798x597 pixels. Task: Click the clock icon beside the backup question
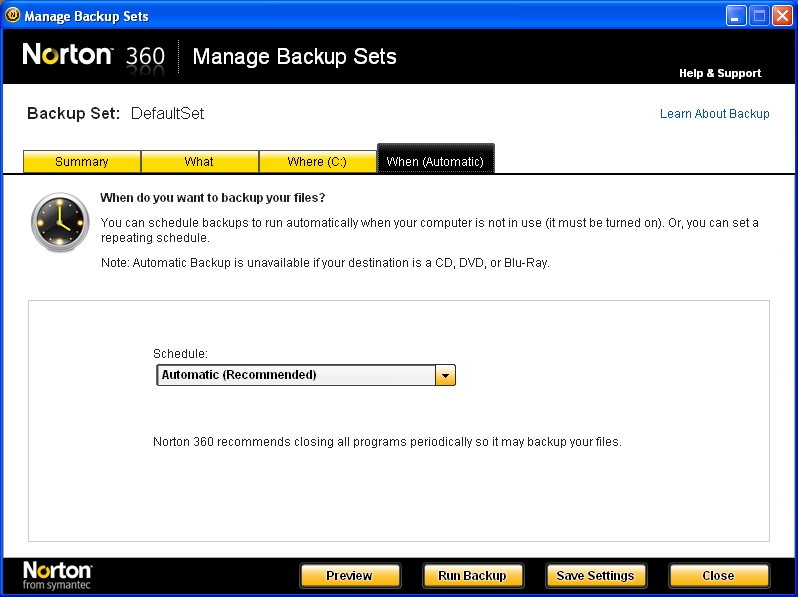pyautogui.click(x=60, y=222)
